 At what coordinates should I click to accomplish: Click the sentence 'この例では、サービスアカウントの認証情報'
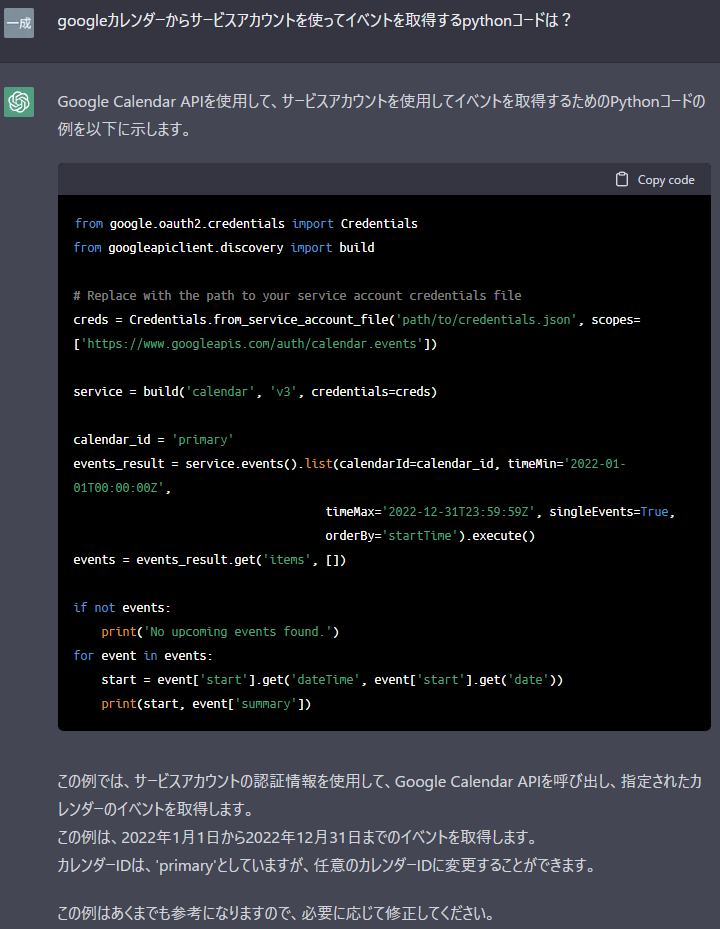pyautogui.click(x=379, y=795)
